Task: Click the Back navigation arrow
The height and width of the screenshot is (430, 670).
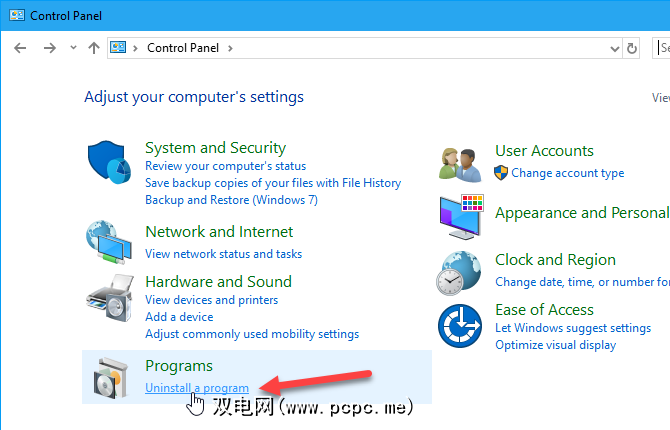Action: [x=21, y=48]
